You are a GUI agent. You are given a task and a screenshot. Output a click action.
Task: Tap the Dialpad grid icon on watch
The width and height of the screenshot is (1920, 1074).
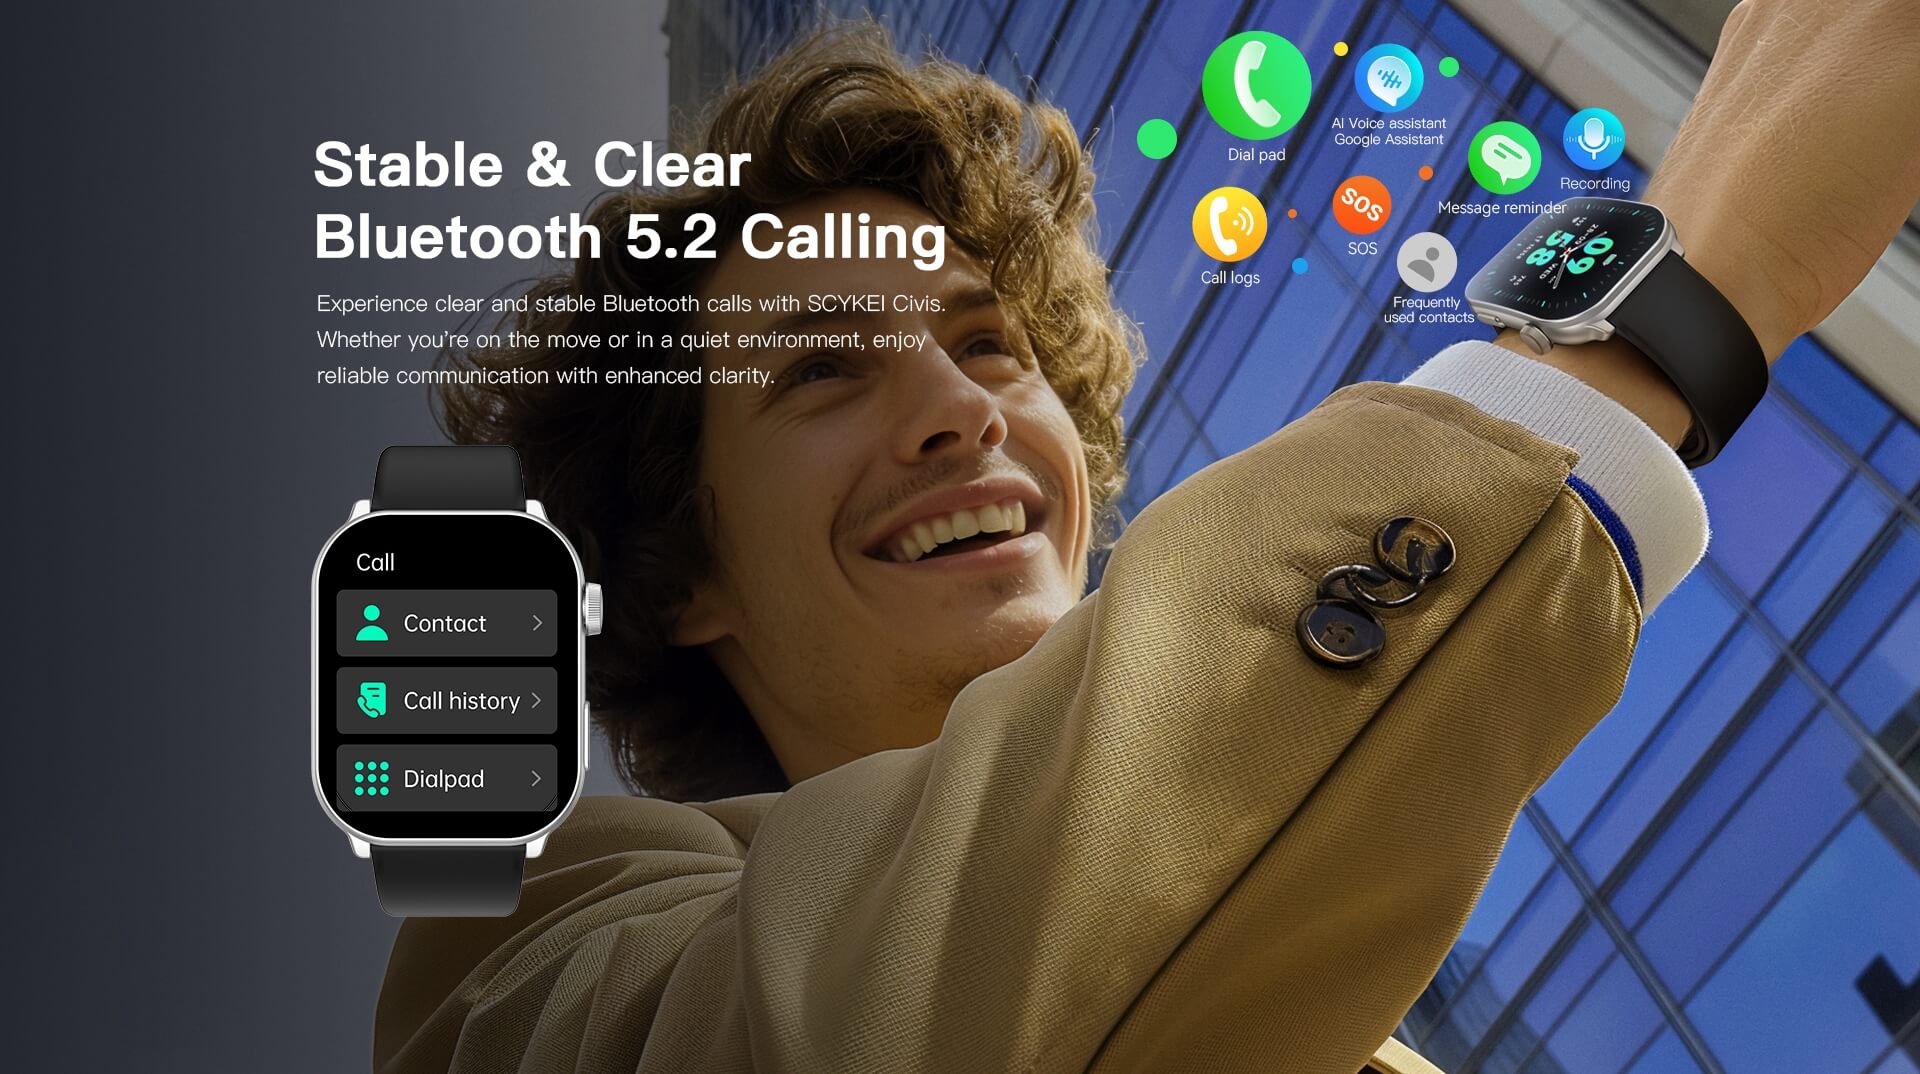(x=372, y=778)
